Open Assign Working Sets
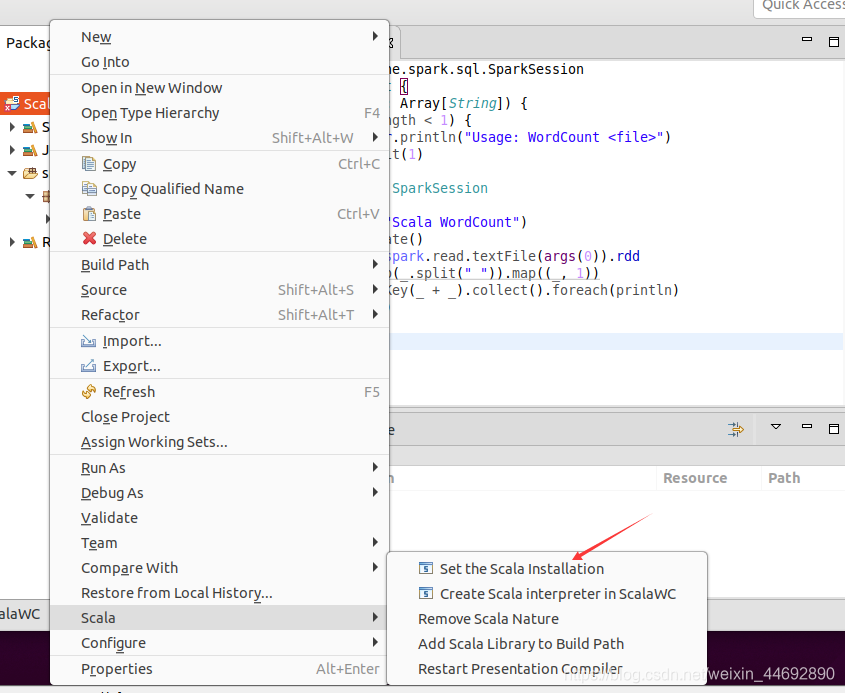Viewport: 845px width, 693px height. point(219,442)
